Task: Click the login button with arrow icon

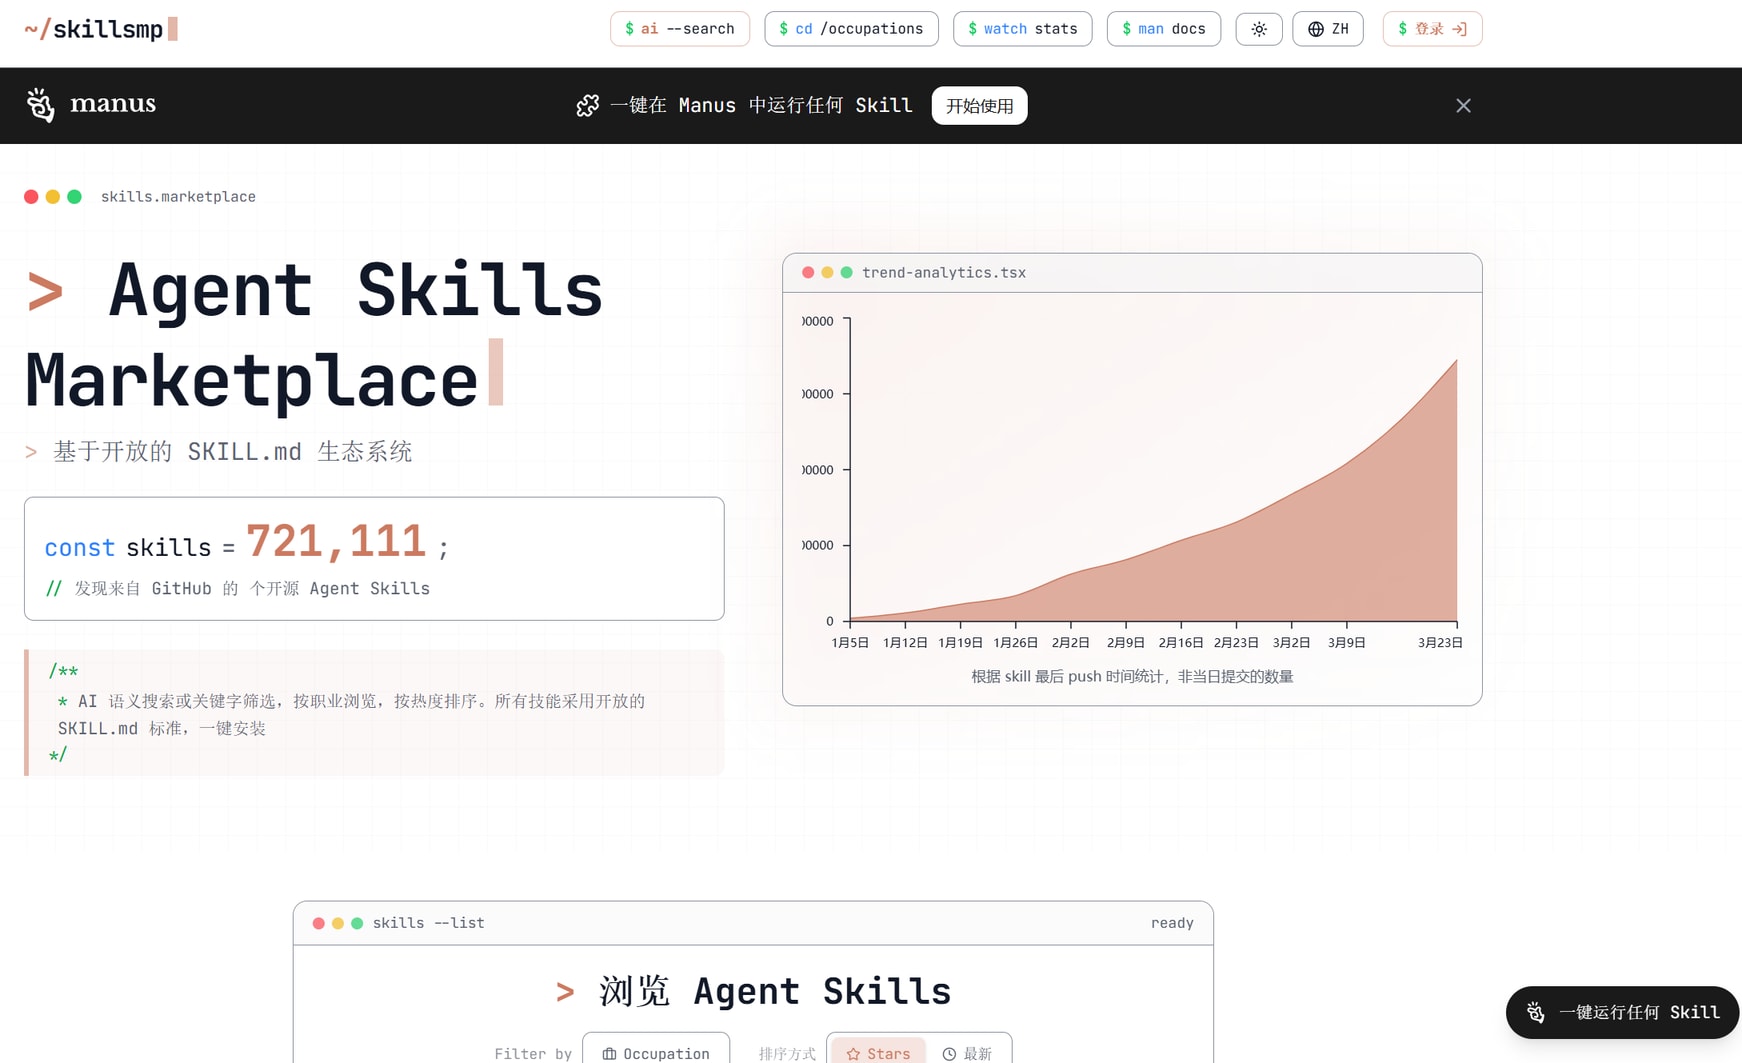Action: (x=1431, y=29)
